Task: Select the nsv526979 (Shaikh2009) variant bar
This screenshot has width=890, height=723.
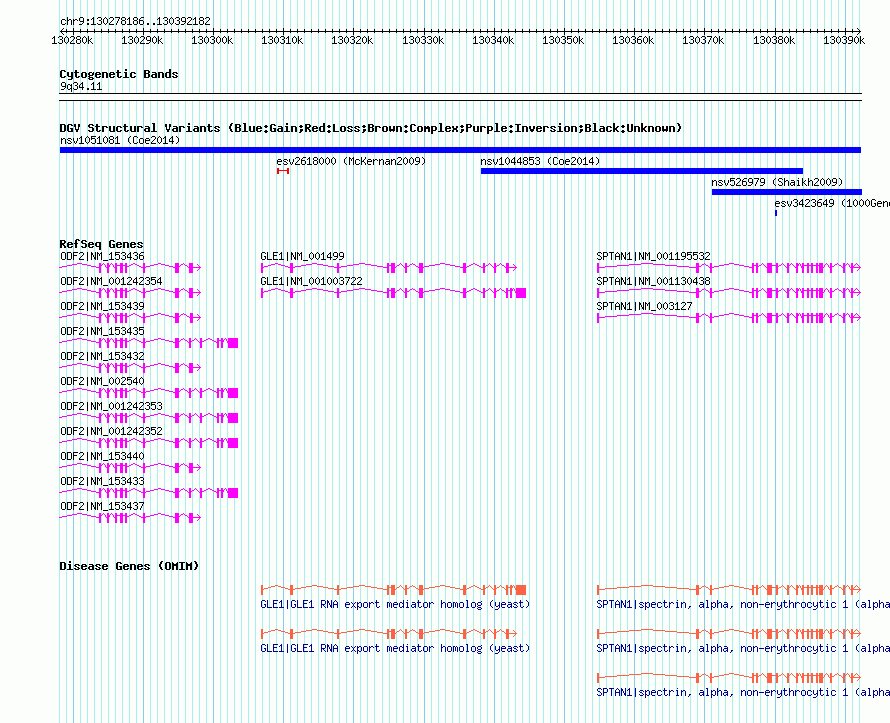Action: (x=787, y=192)
